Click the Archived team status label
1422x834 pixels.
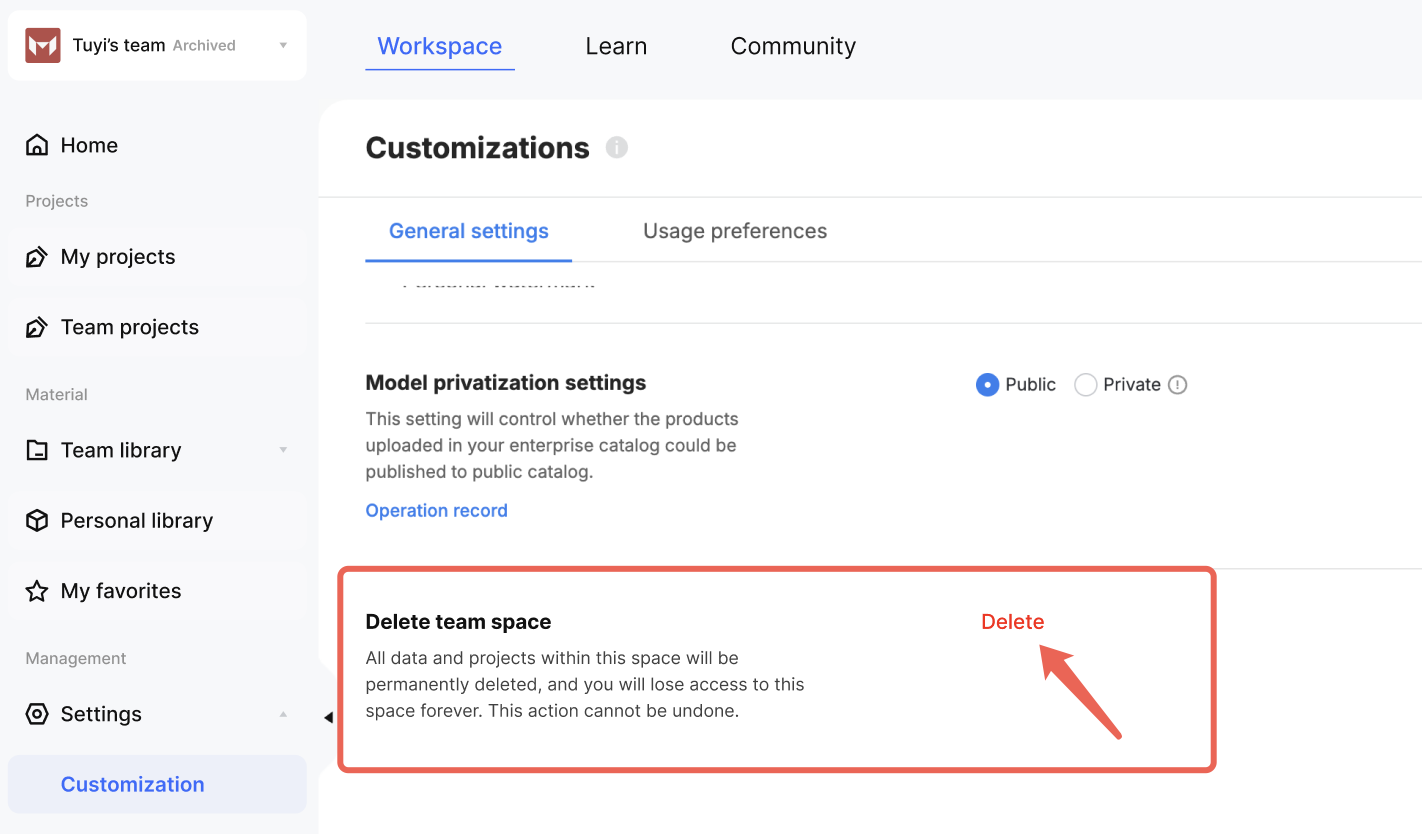point(204,46)
